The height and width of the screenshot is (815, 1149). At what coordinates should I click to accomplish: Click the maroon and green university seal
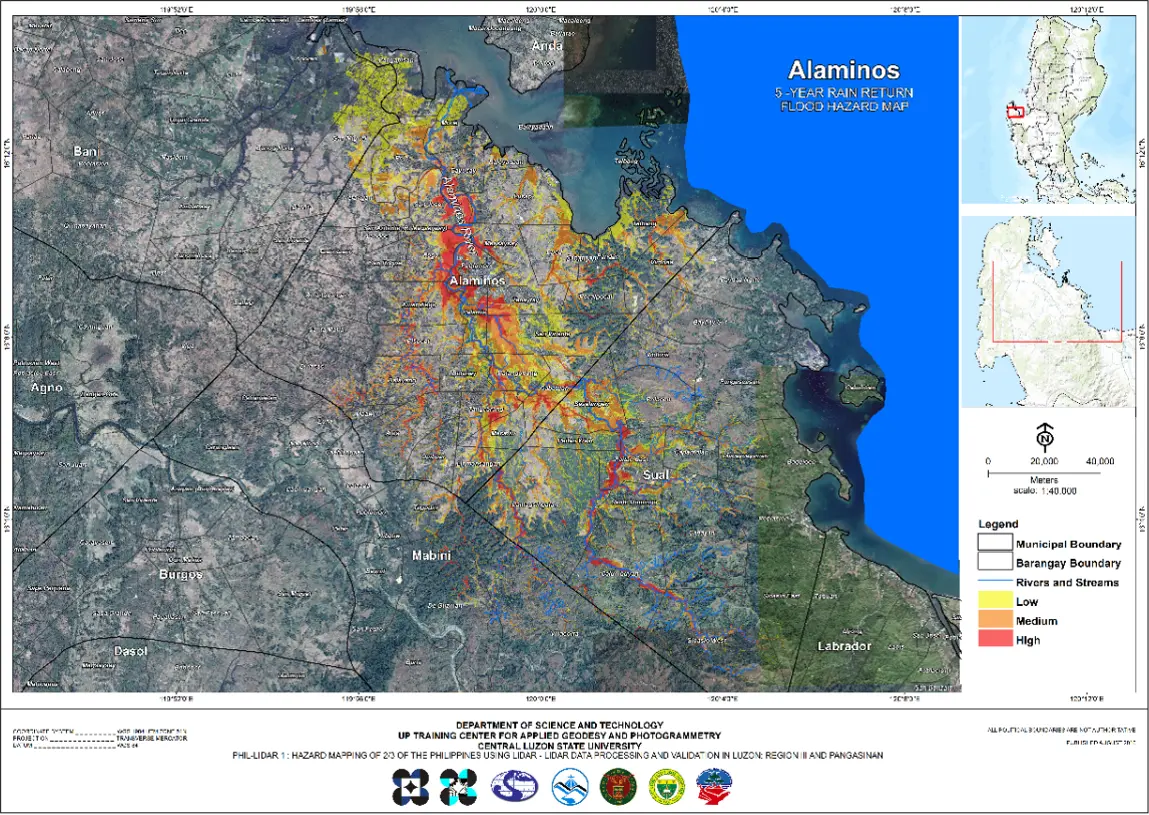(x=615, y=787)
